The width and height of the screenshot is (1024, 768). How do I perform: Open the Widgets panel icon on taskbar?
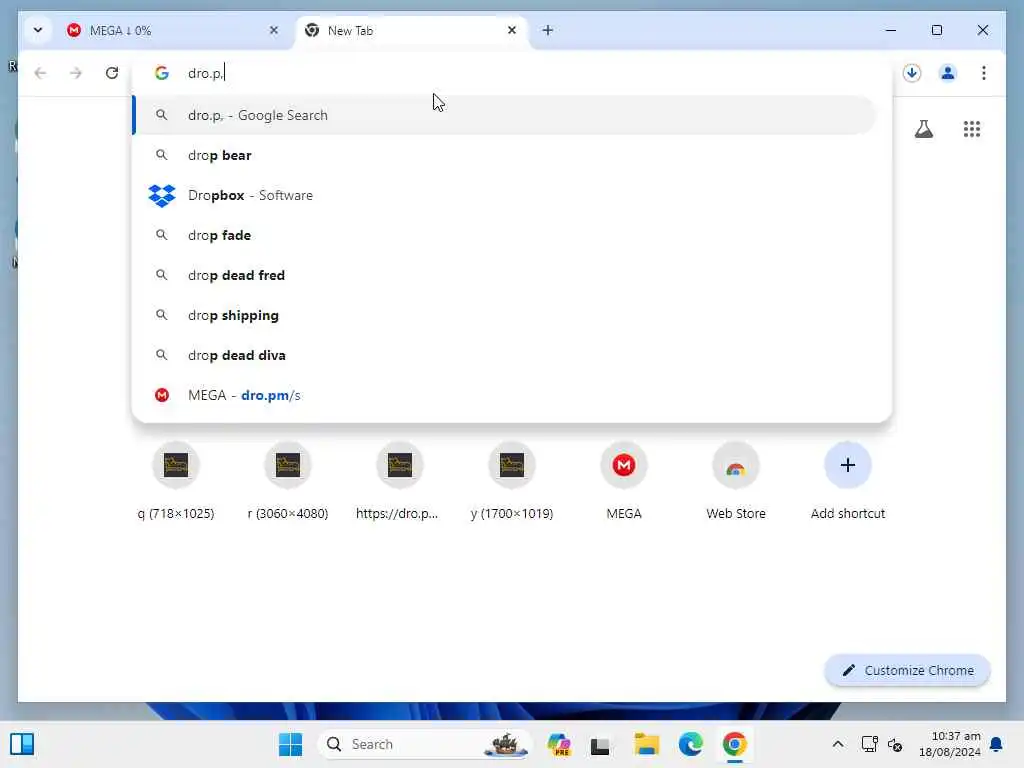pos(22,744)
